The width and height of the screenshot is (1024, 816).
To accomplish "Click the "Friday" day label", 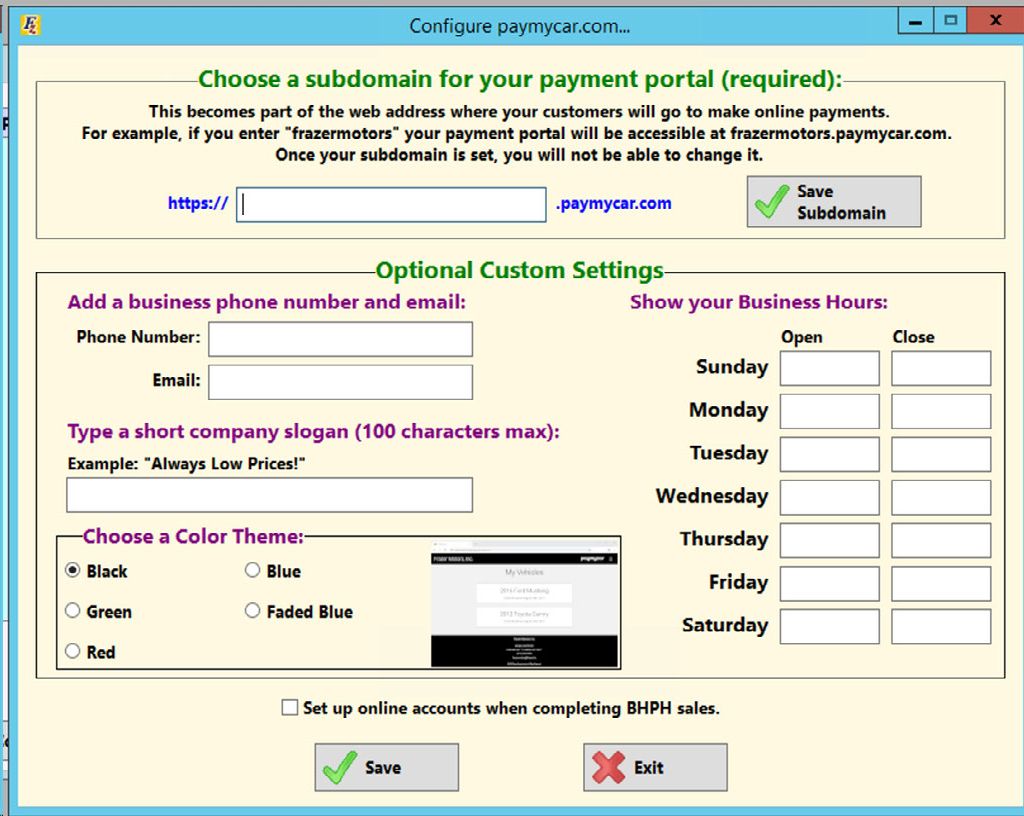I will 739,582.
